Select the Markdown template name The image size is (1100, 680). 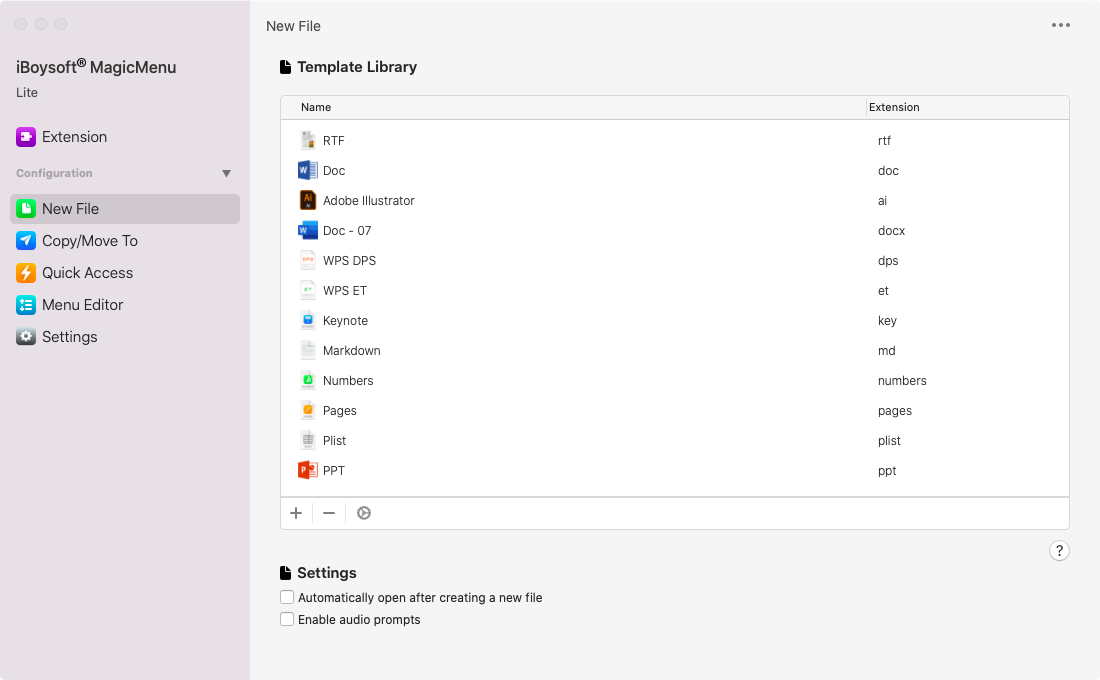(x=351, y=351)
